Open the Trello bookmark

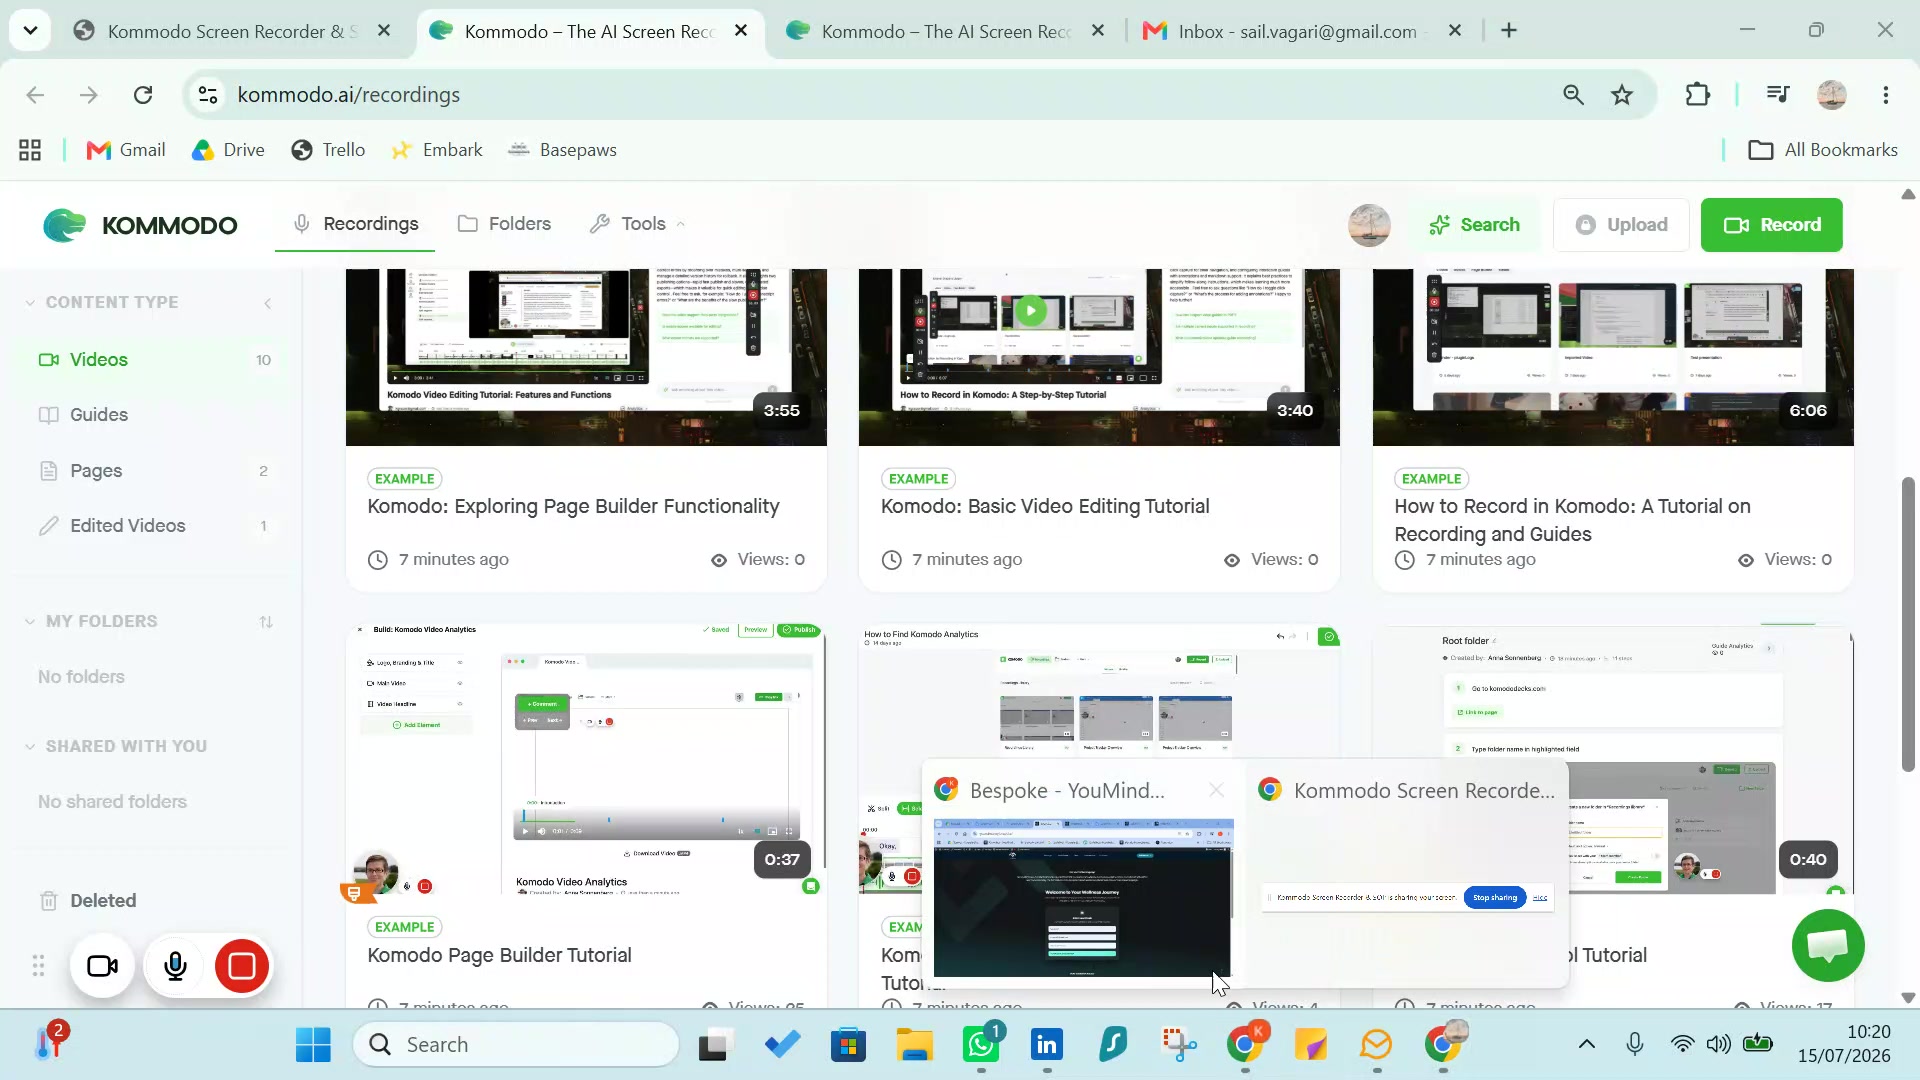coord(328,150)
